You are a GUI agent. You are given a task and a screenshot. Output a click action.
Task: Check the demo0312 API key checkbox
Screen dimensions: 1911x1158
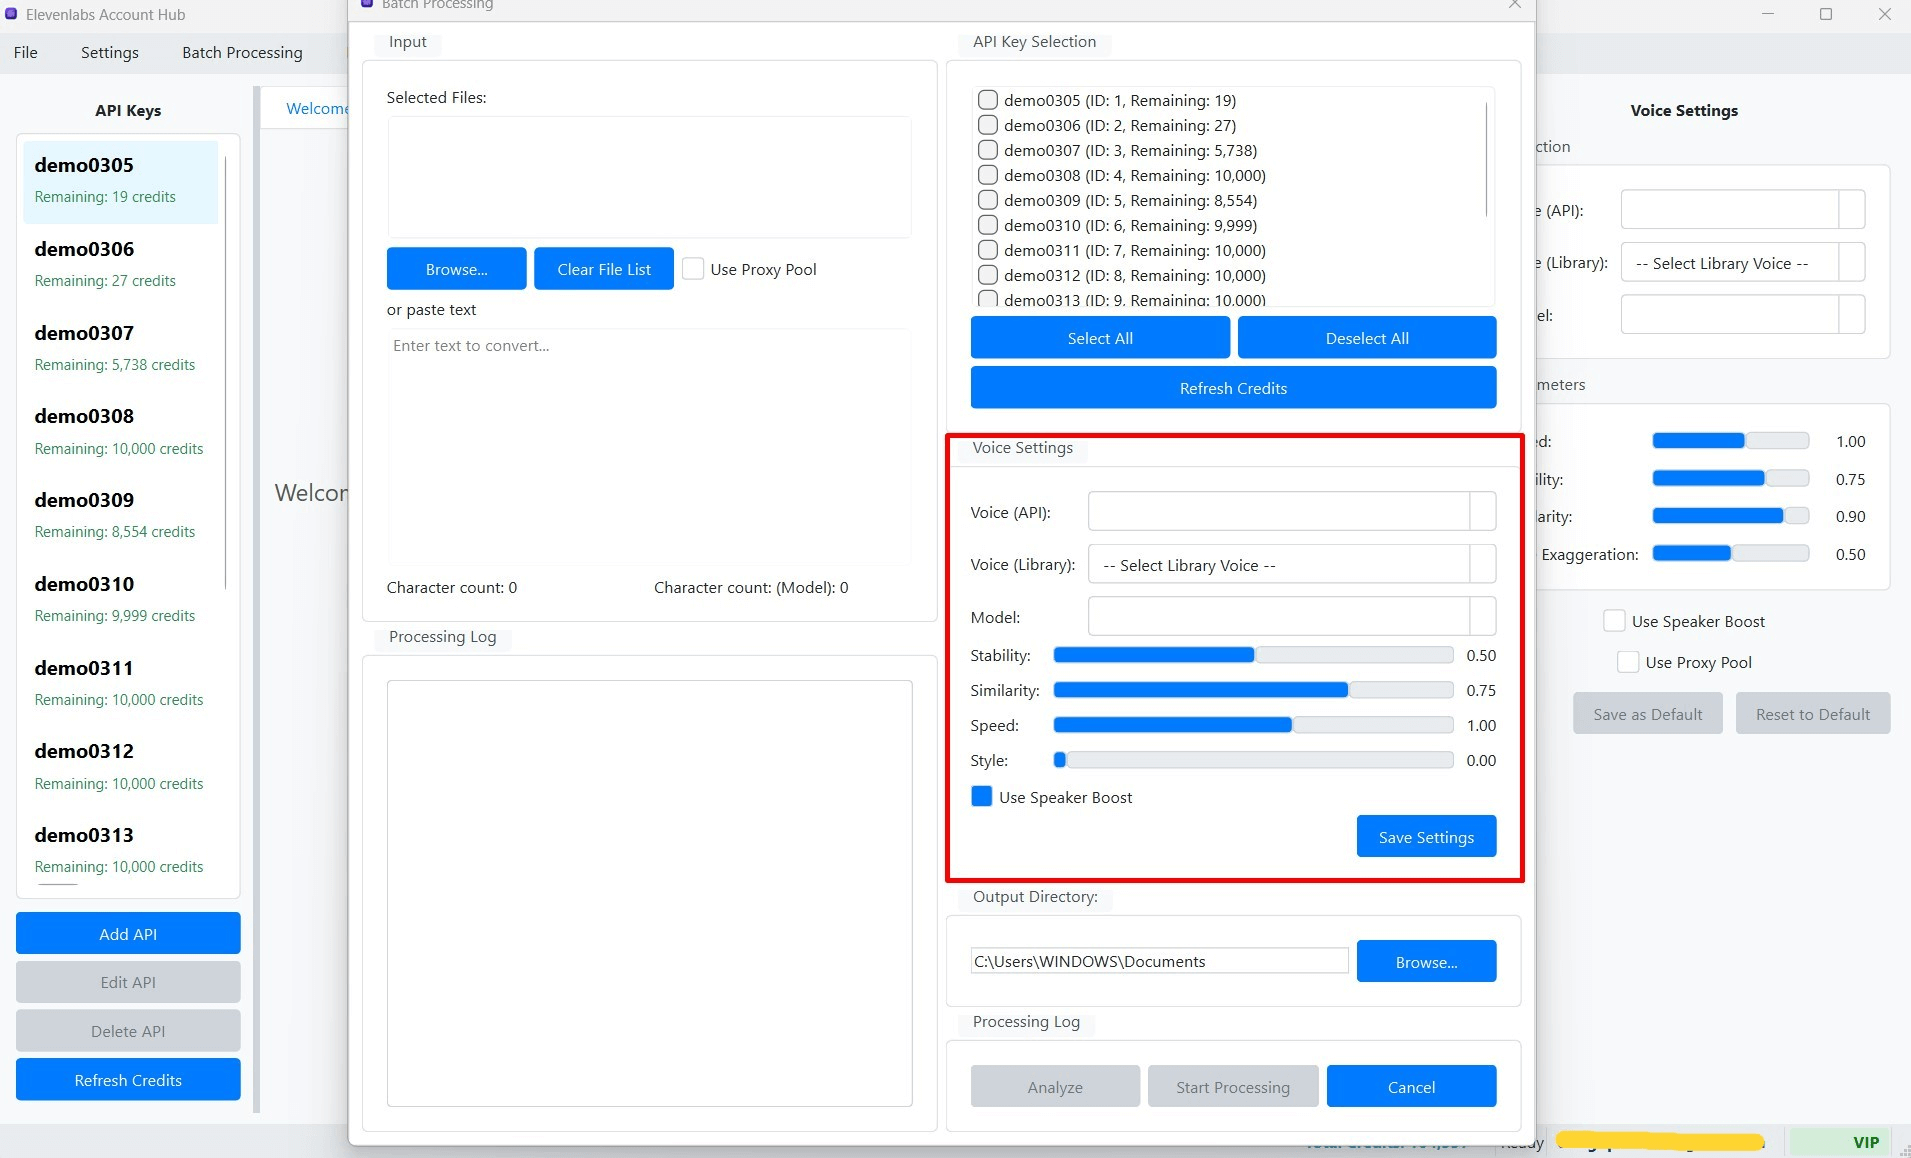(988, 275)
